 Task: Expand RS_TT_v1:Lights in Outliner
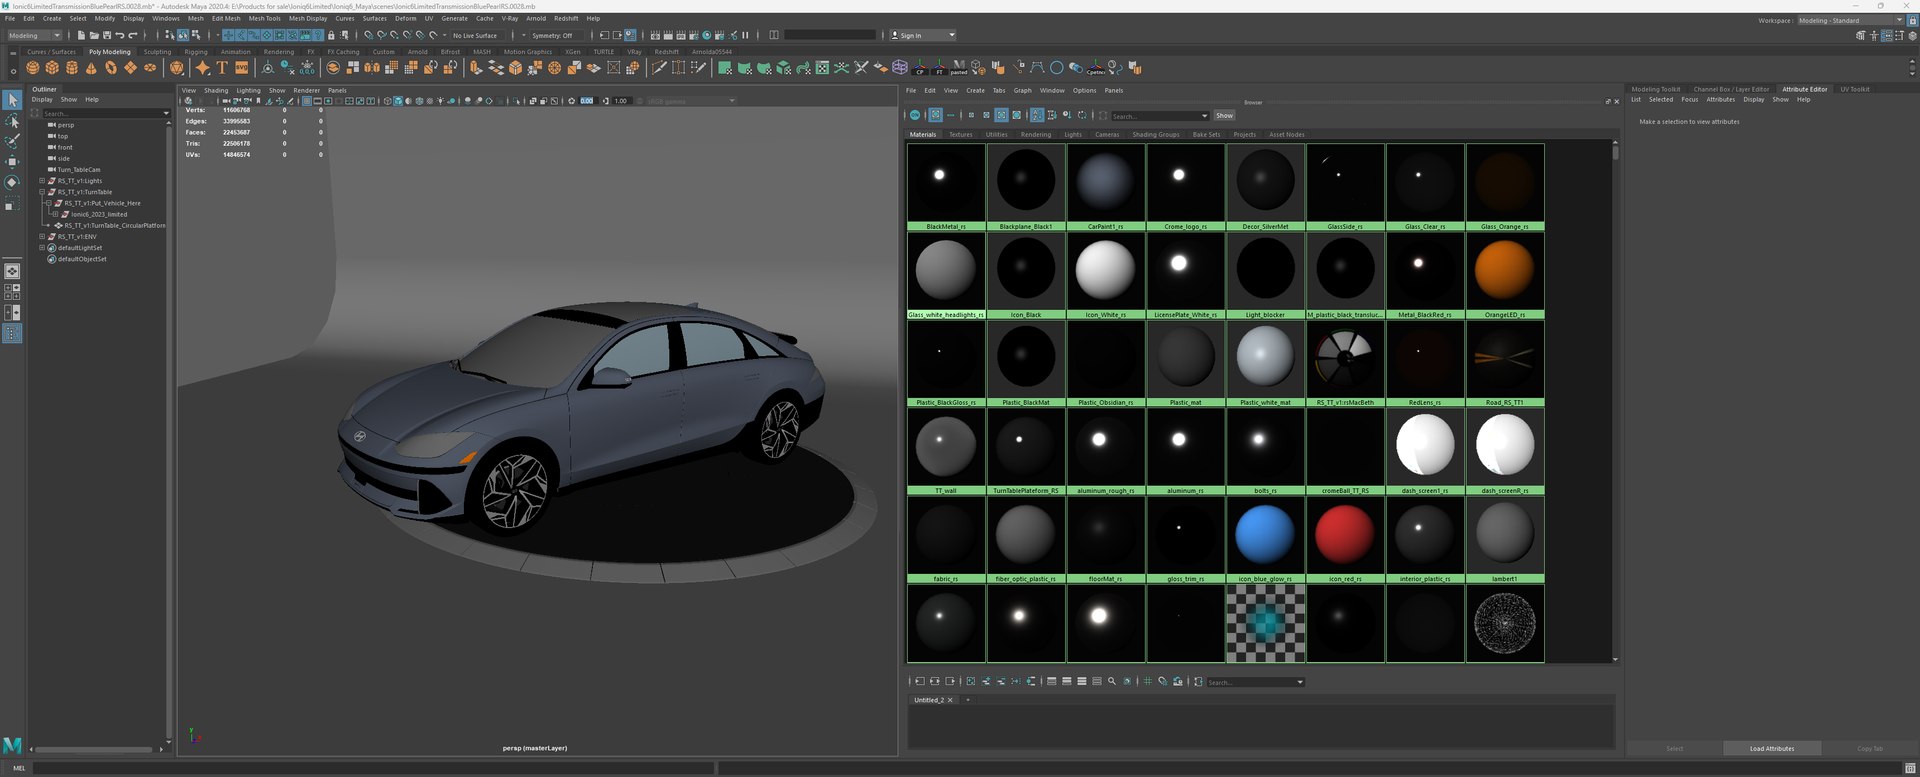42,181
